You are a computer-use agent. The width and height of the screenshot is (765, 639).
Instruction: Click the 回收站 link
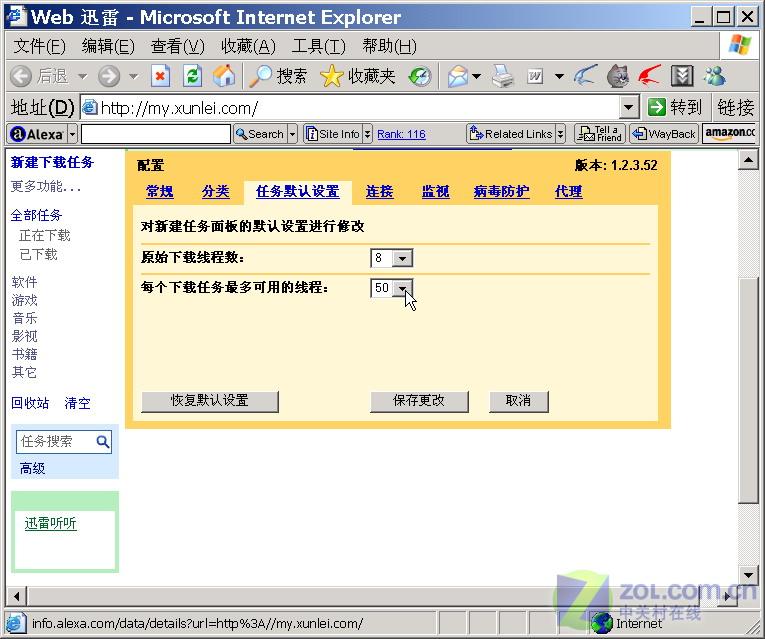30,403
